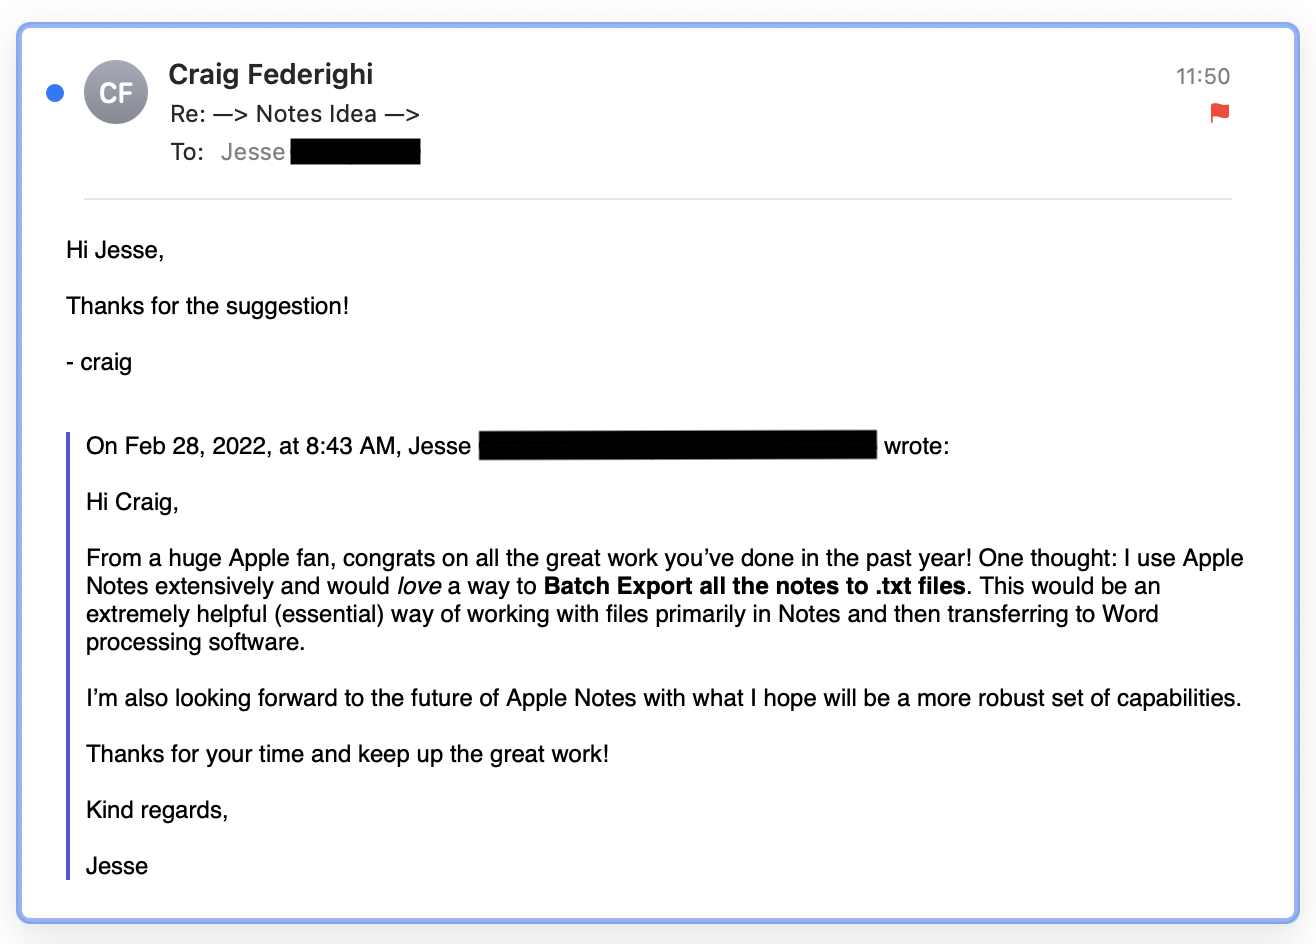Click the italic word "love"

pos(418,586)
